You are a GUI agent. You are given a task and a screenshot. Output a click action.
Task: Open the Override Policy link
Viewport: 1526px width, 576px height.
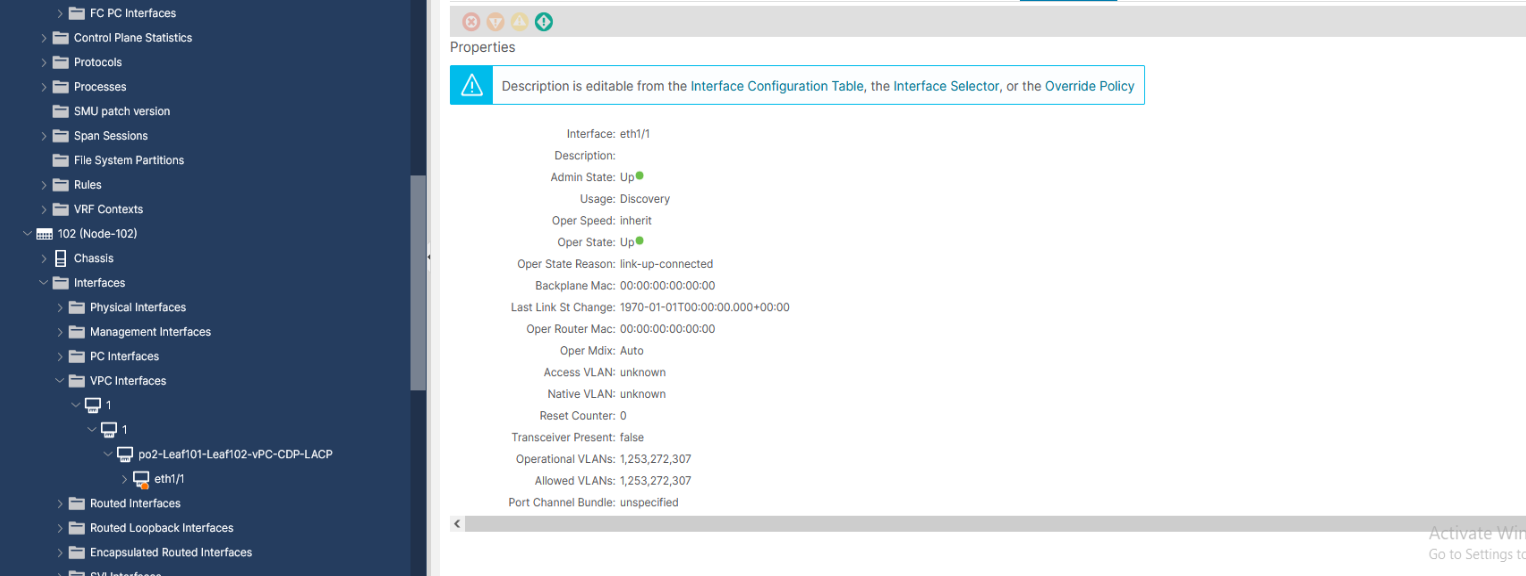tap(1088, 86)
